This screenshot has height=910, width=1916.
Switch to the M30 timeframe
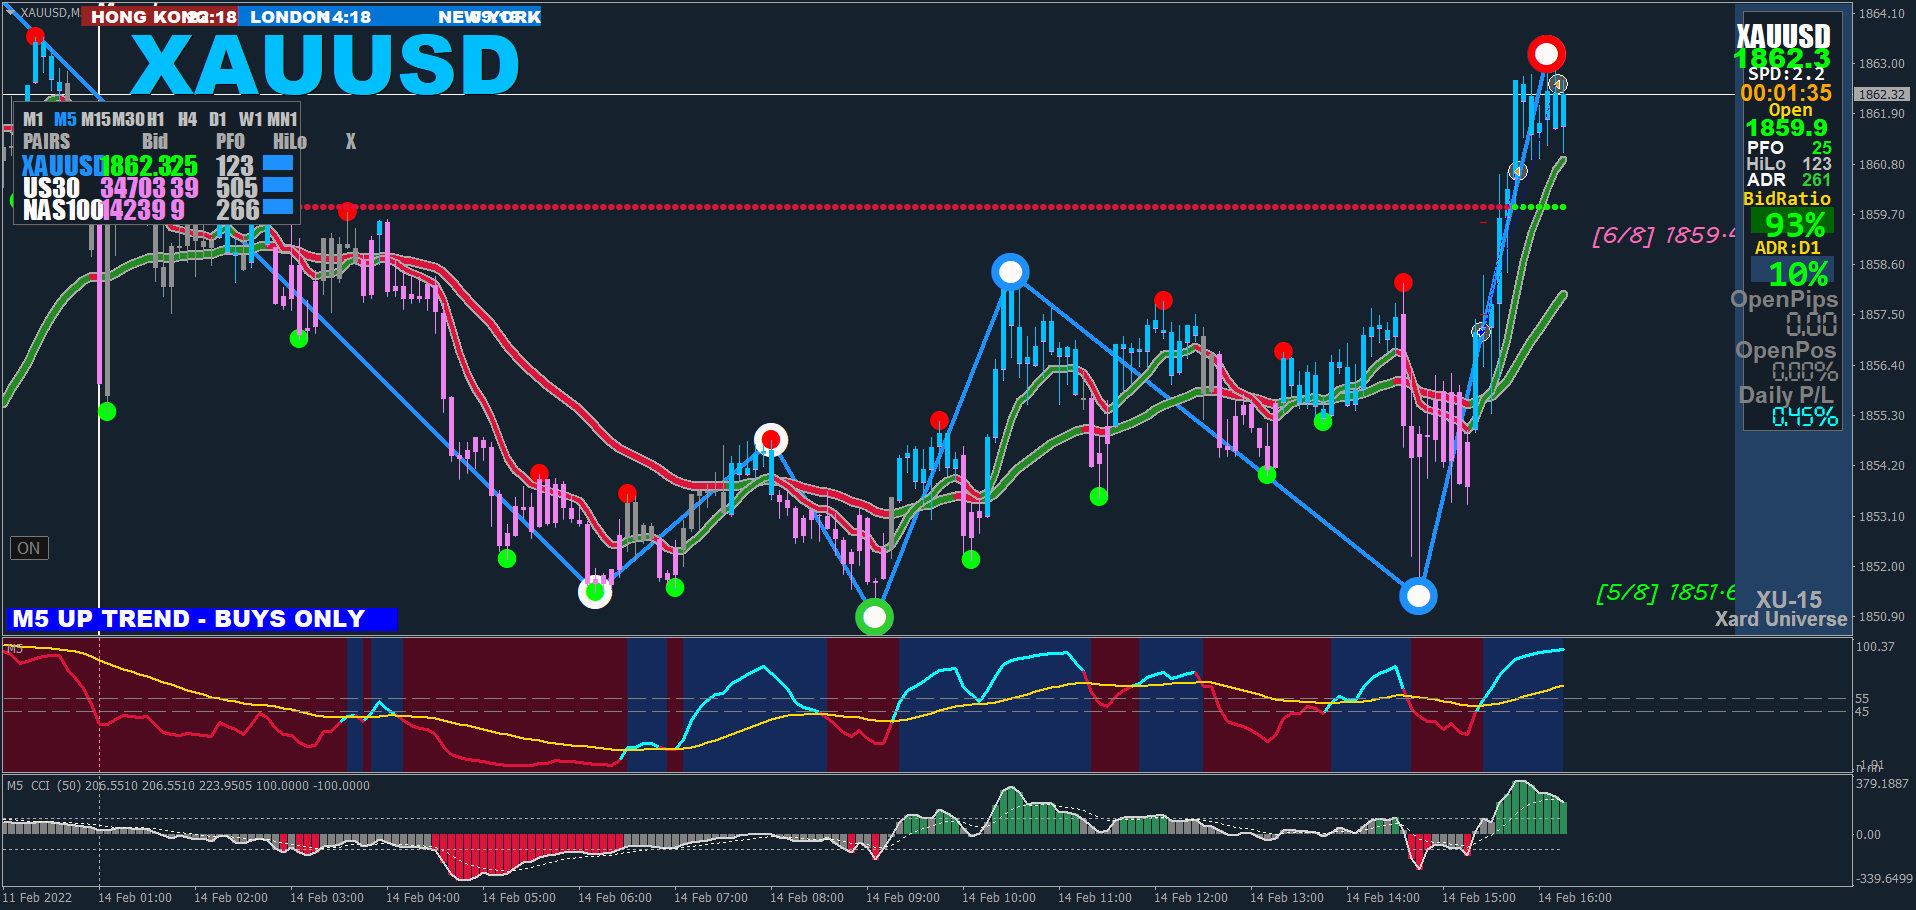point(128,119)
